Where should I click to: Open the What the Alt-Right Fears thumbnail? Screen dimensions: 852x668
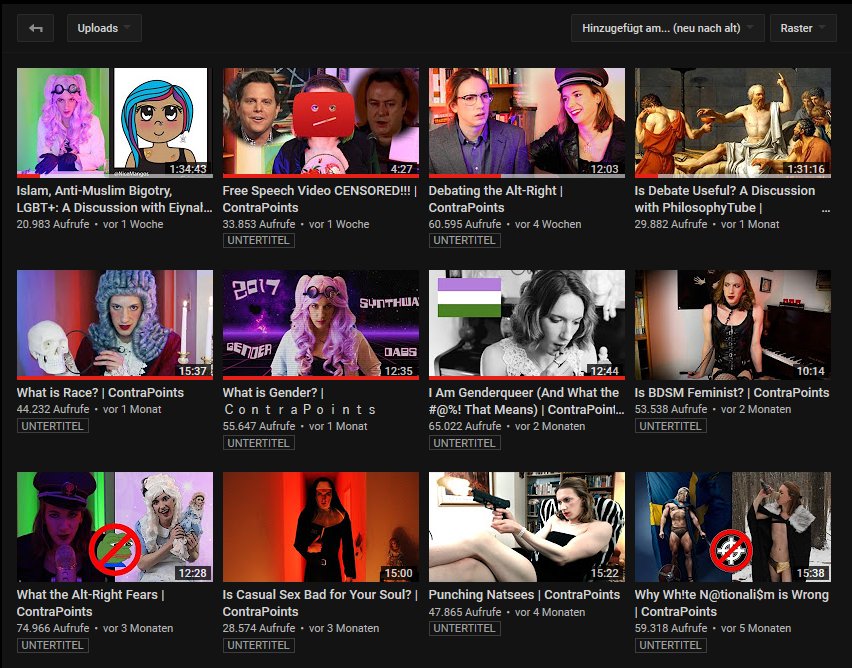tap(115, 527)
